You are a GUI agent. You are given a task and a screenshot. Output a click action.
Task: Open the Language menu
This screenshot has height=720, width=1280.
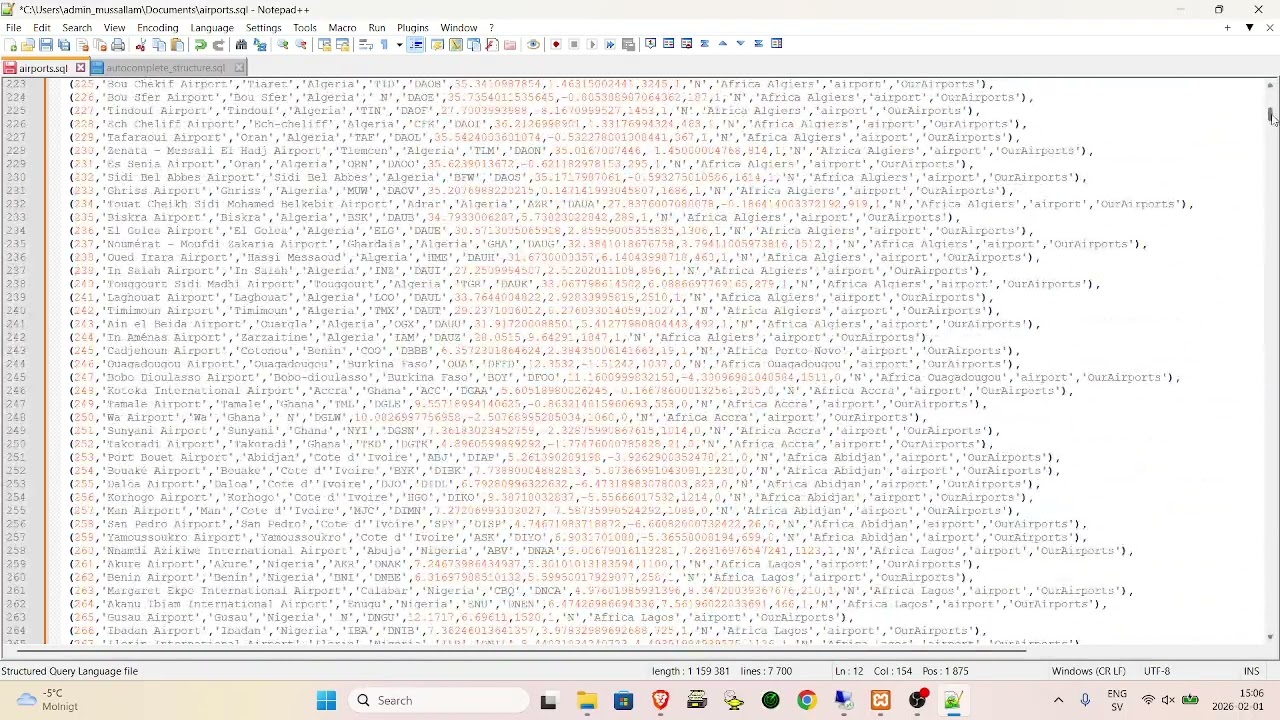click(x=212, y=28)
